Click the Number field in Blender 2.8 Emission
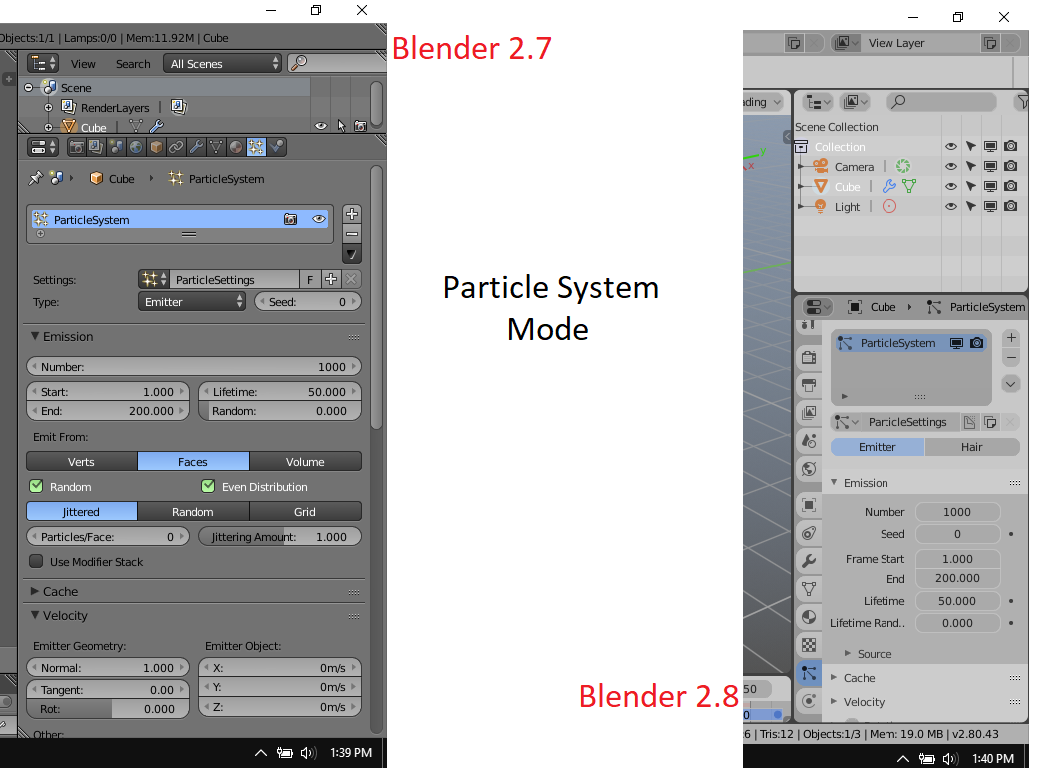The height and width of the screenshot is (768, 1046). pyautogui.click(x=957, y=512)
